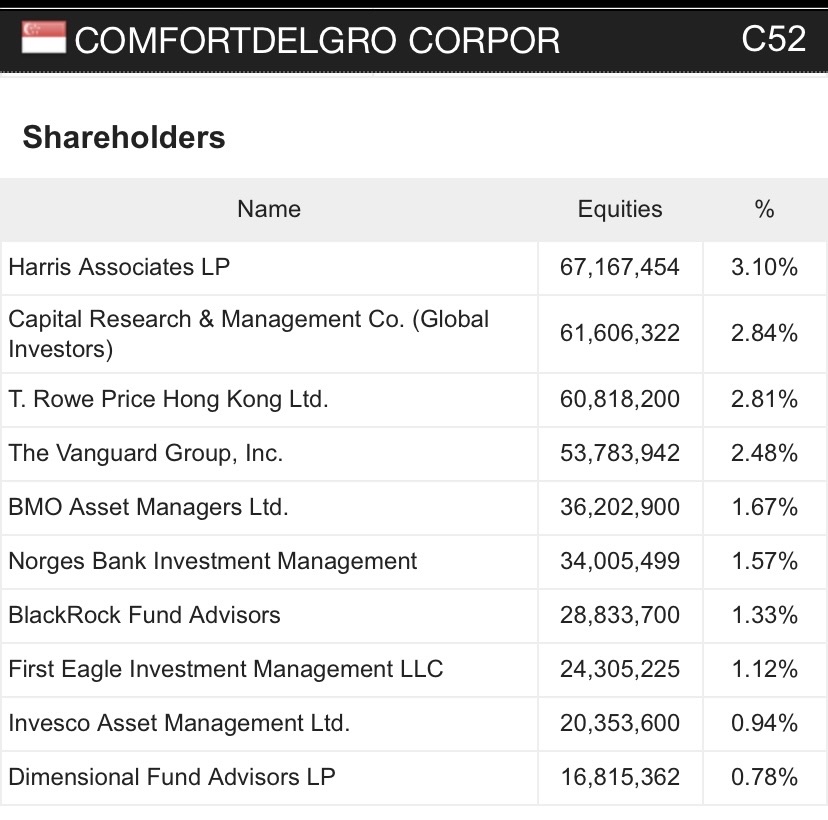
Task: Click the 16,815,362 equities cell
Action: point(620,777)
